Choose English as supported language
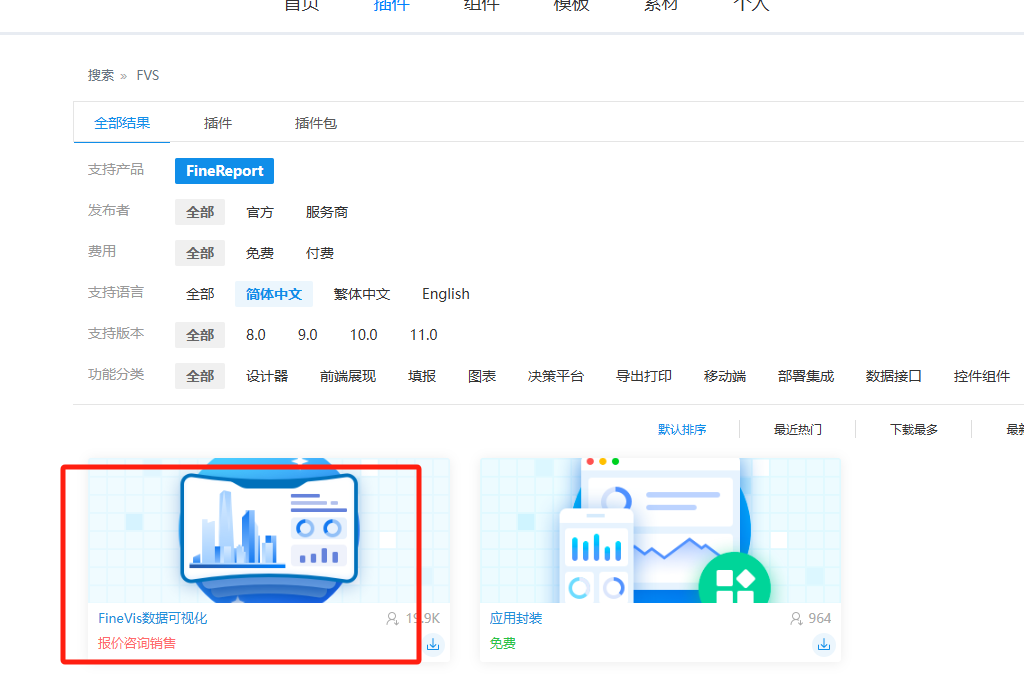The image size is (1024, 682). click(445, 294)
